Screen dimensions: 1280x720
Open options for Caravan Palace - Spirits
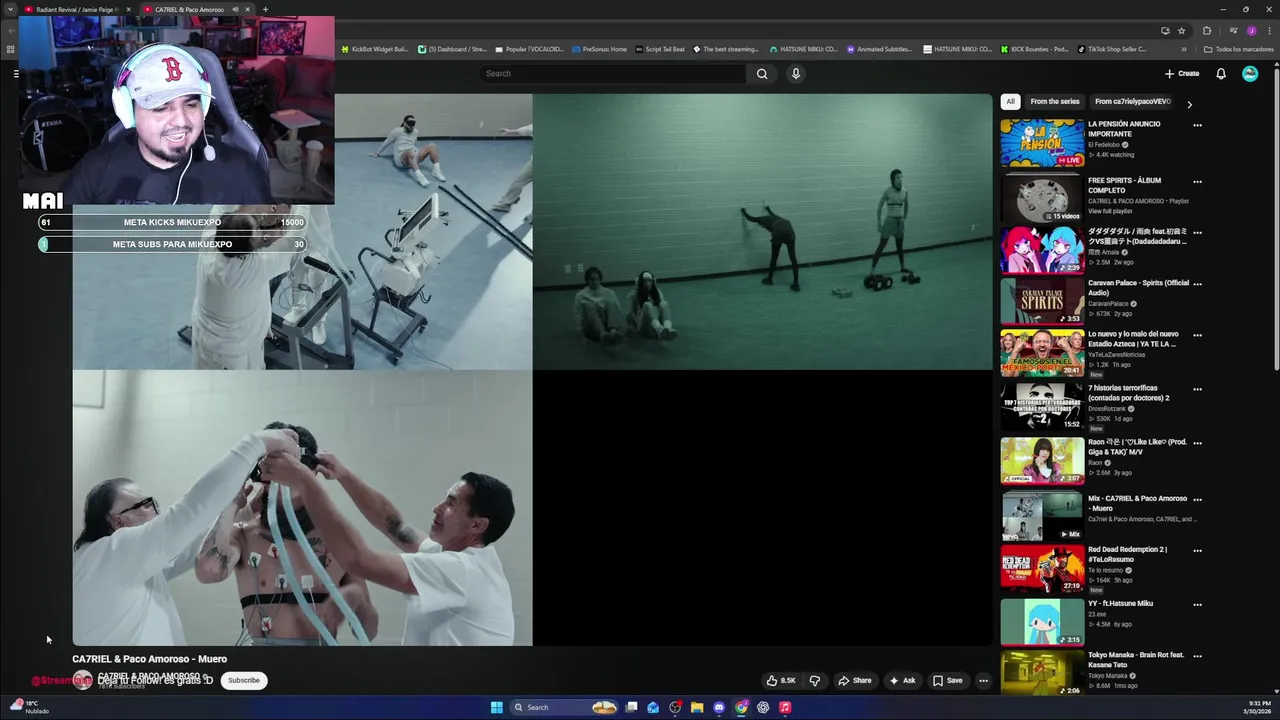tap(1197, 284)
